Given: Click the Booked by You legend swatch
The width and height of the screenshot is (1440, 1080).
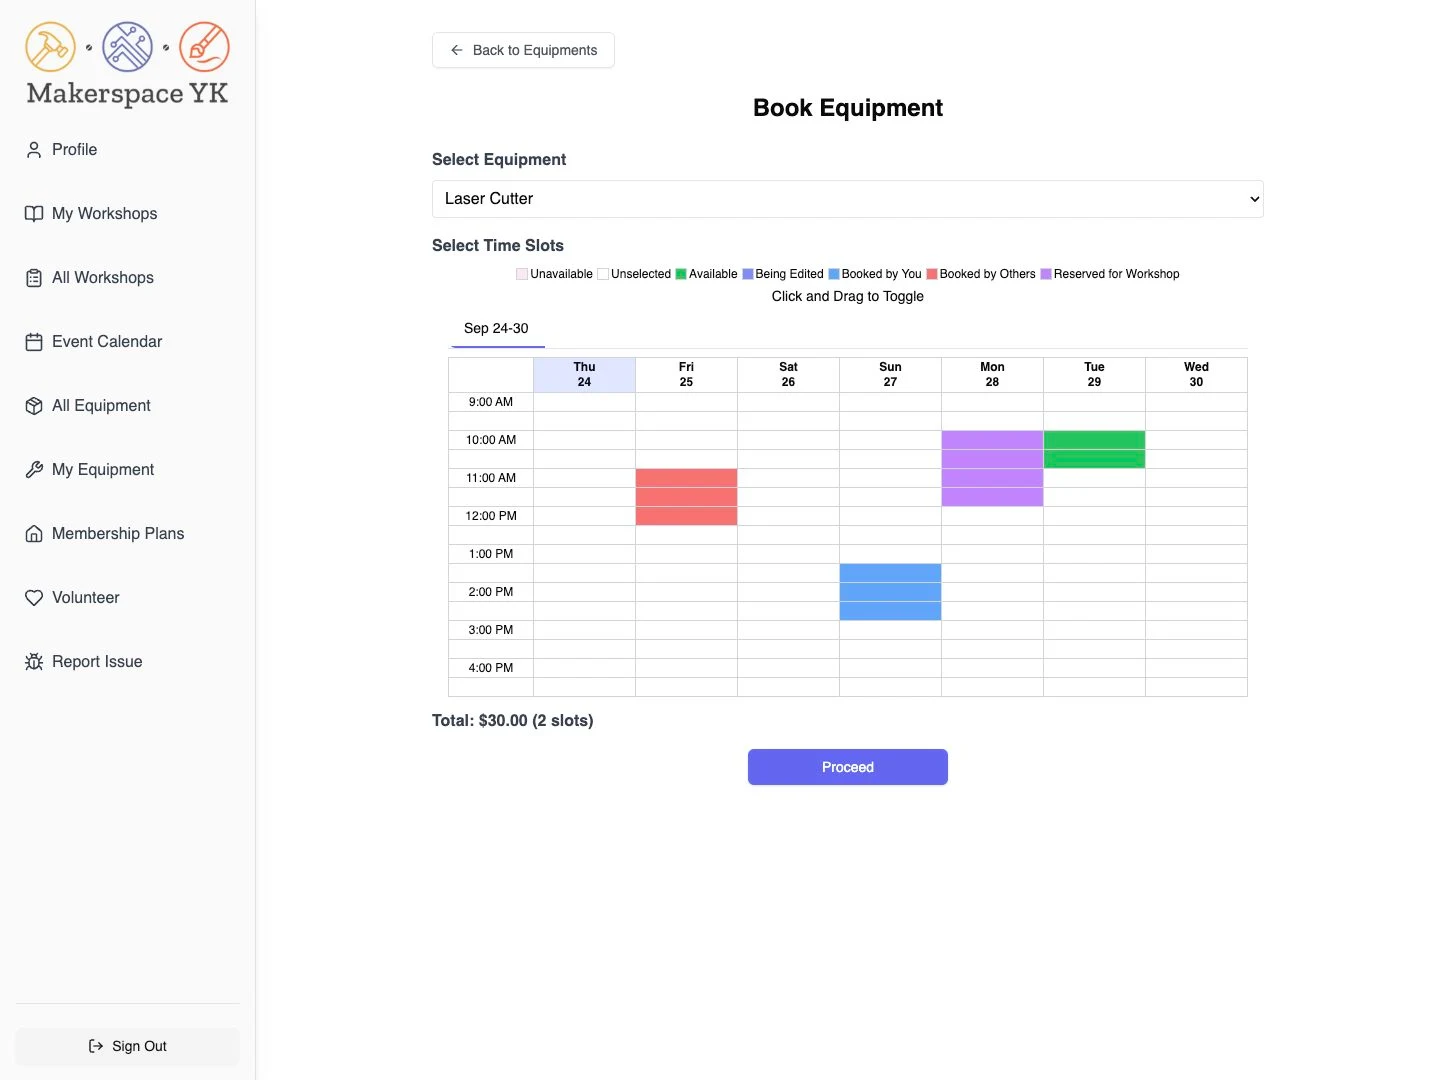Looking at the screenshot, I should [834, 274].
